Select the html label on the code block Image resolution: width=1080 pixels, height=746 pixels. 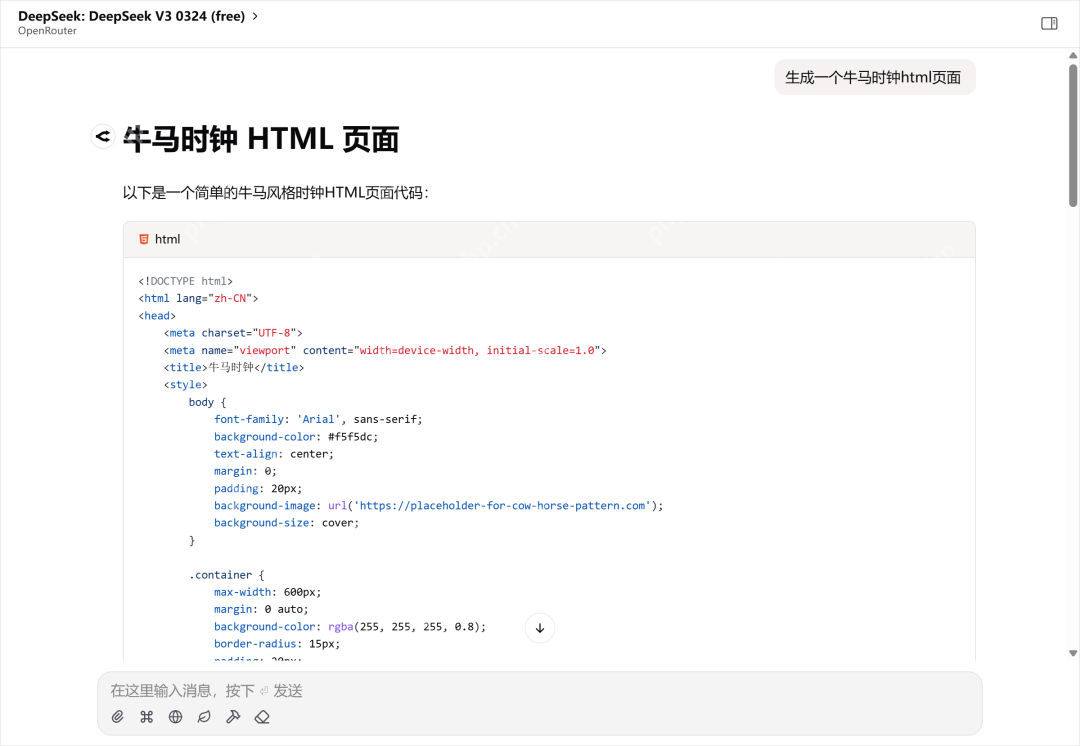(167, 238)
